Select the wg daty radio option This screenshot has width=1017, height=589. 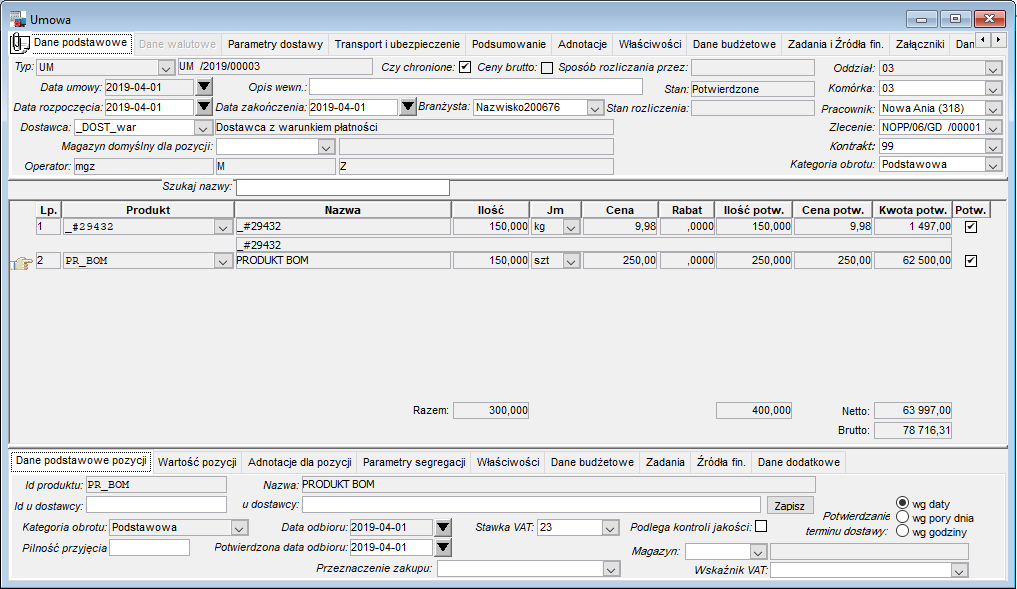[902, 503]
